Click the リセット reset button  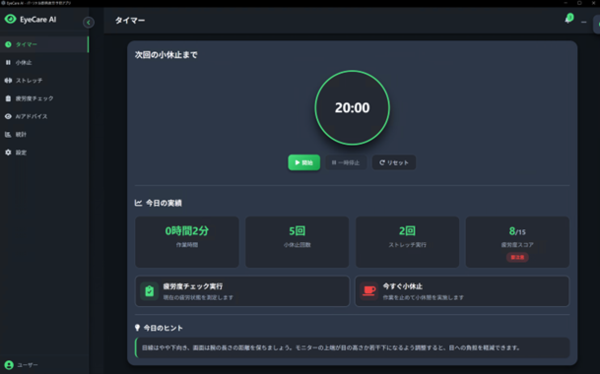point(394,163)
